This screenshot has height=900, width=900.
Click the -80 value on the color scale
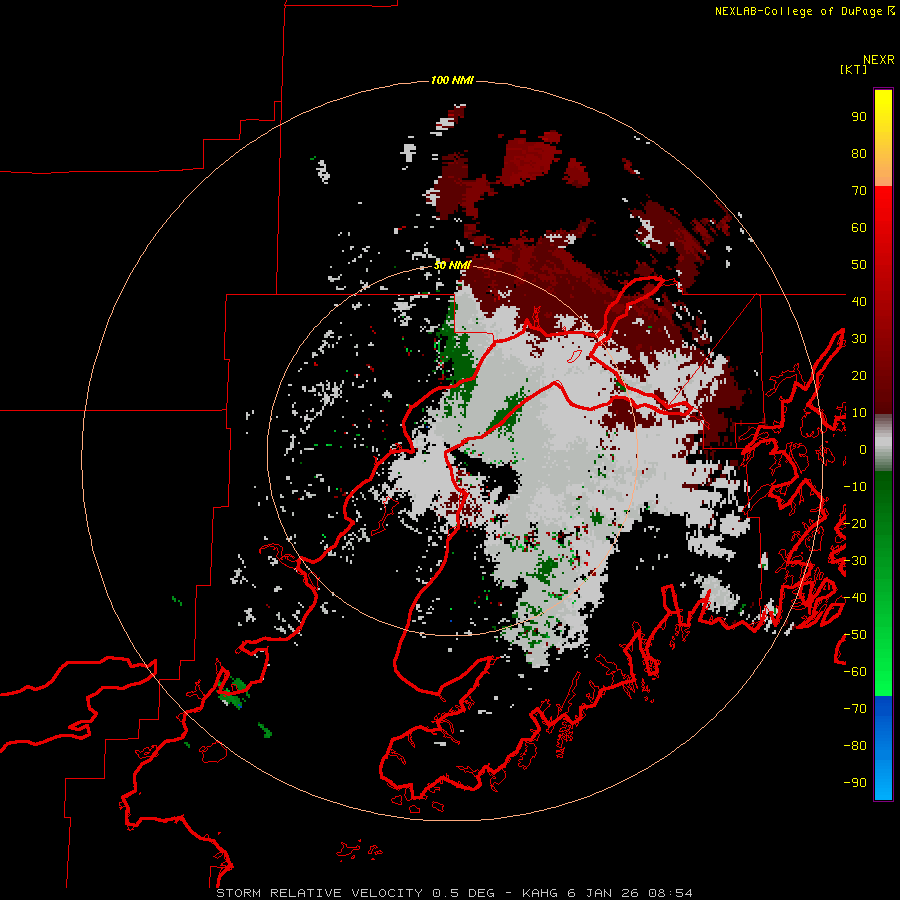point(855,746)
